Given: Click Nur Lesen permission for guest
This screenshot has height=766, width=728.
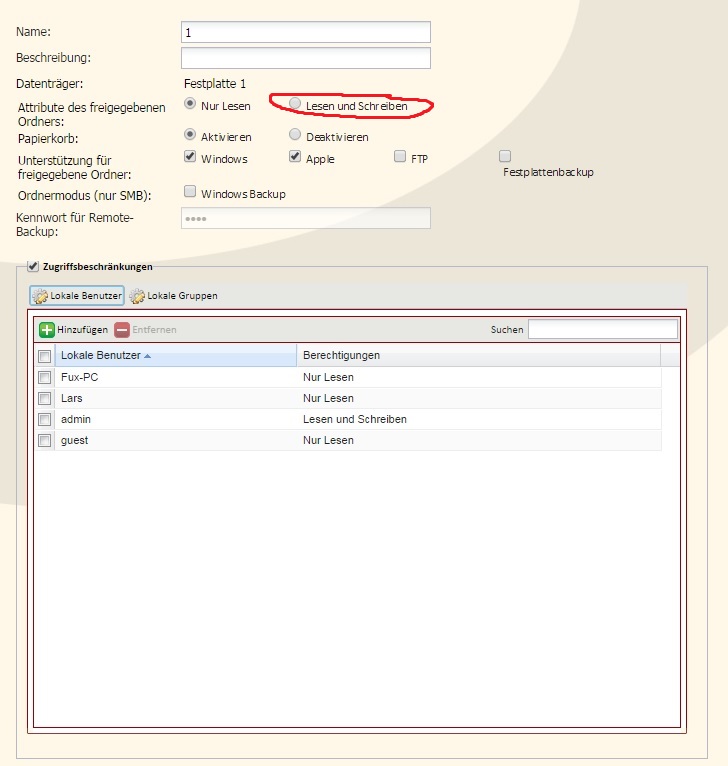Looking at the screenshot, I should (x=328, y=440).
